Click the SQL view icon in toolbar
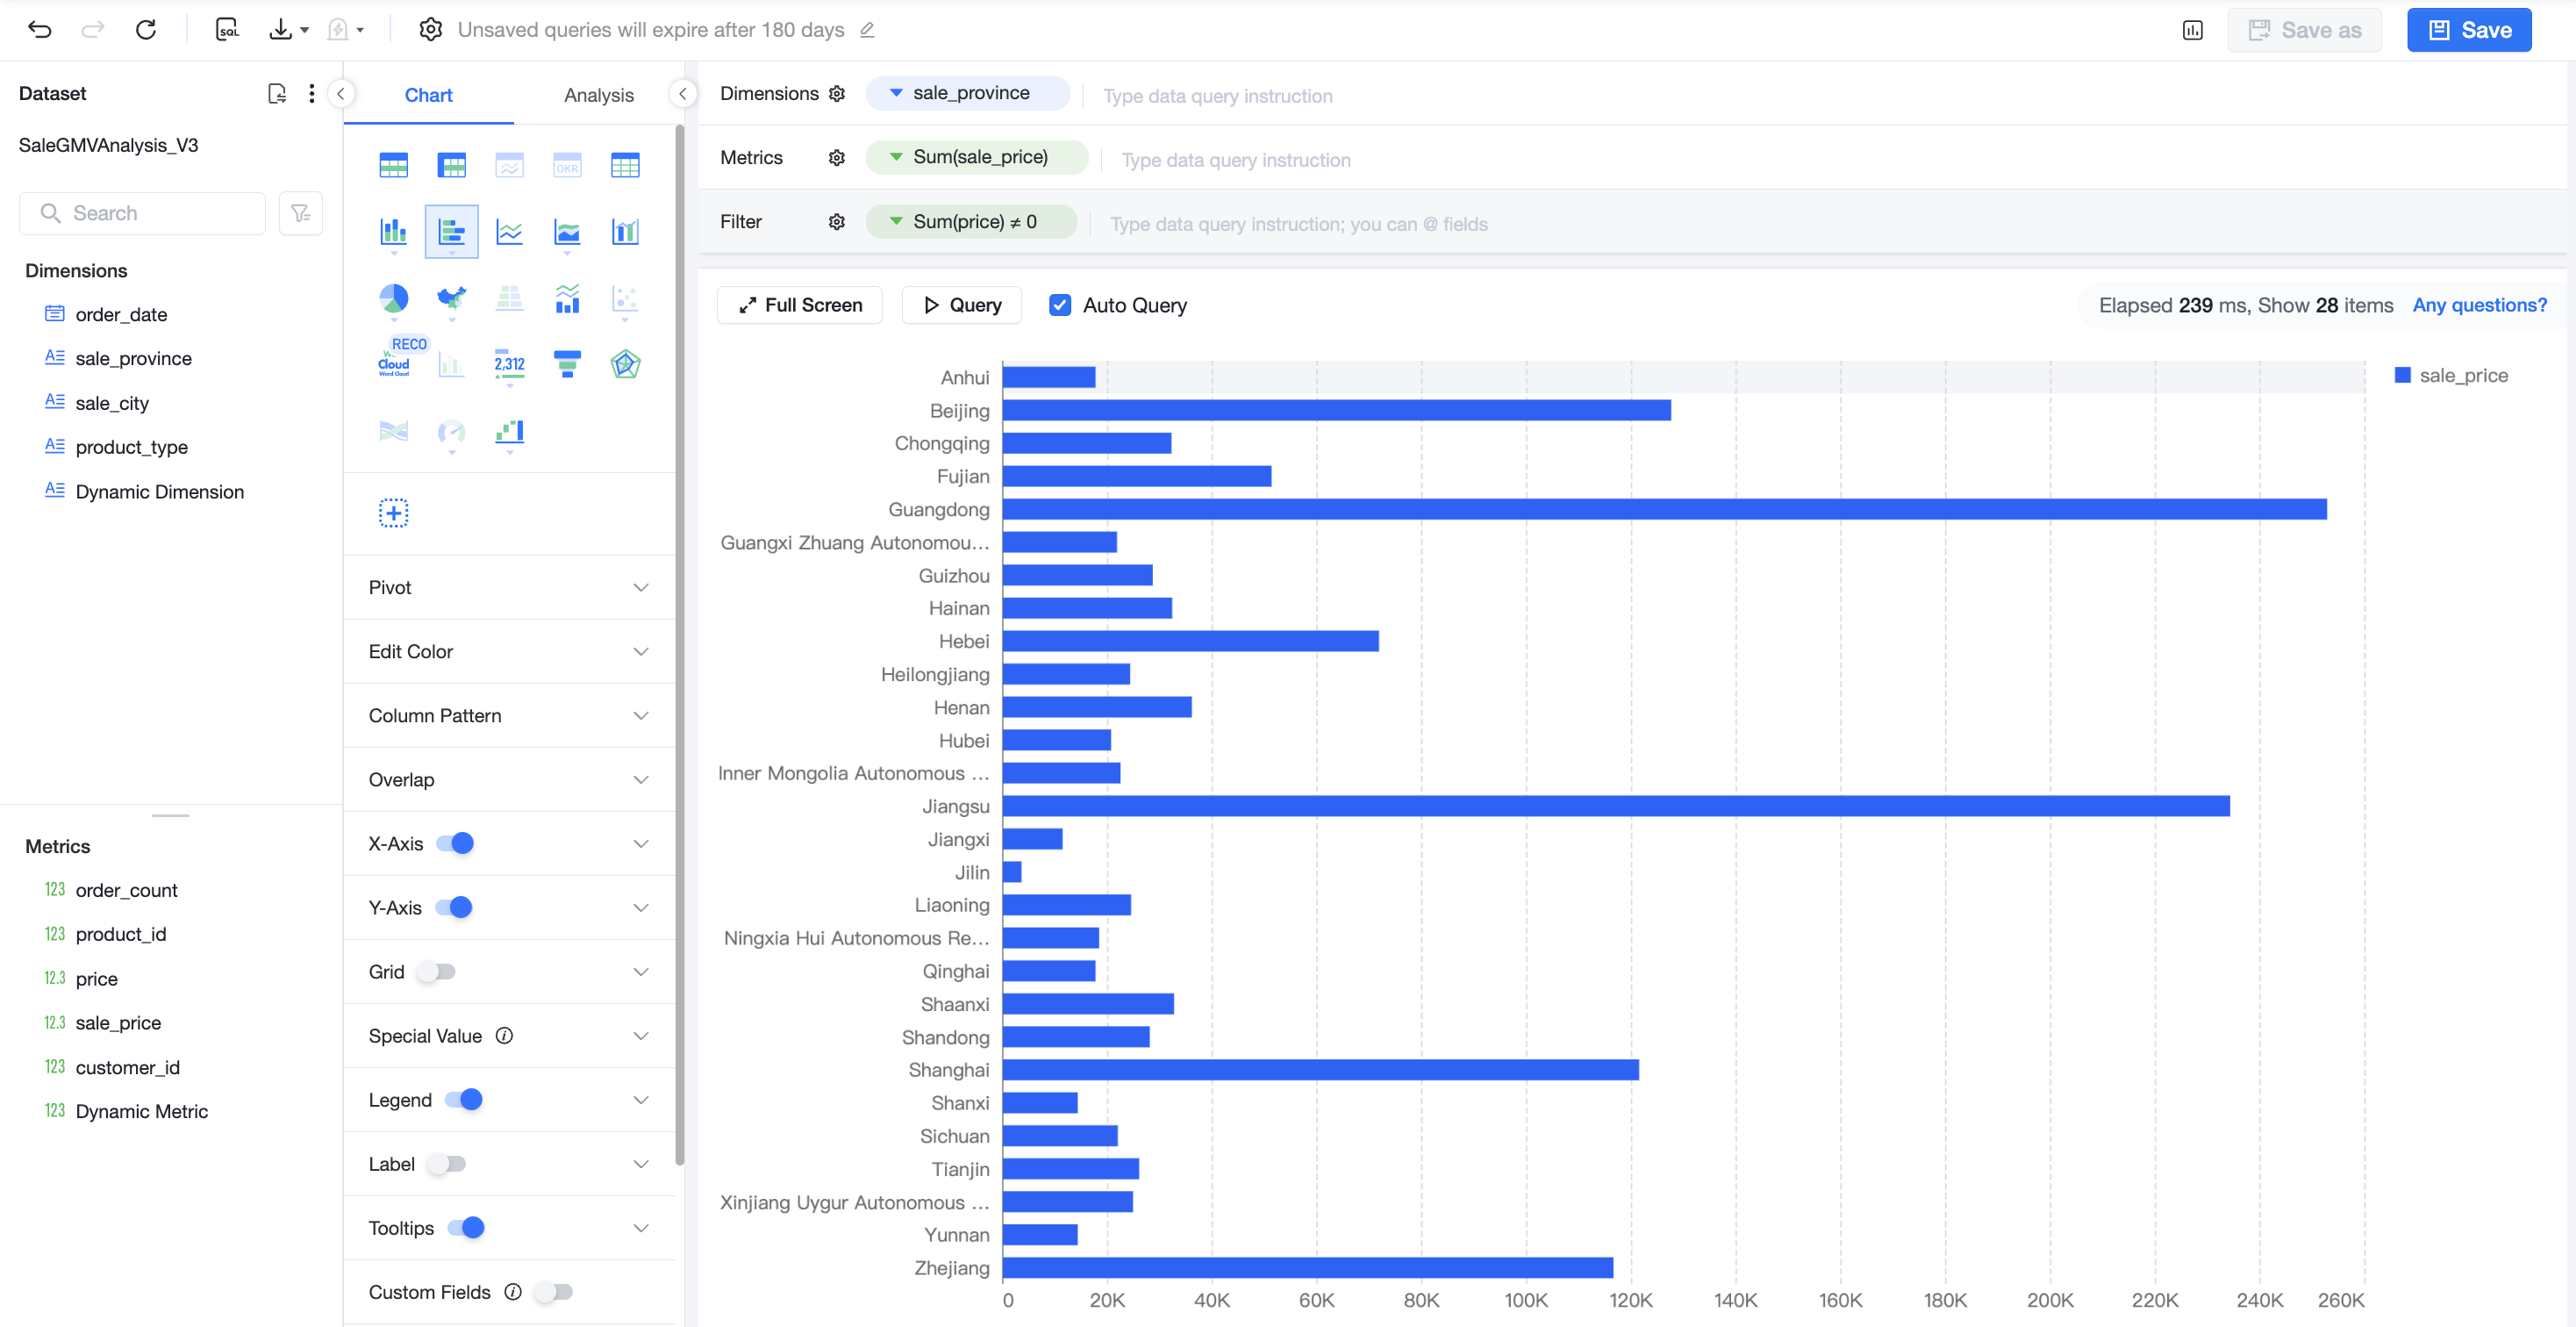The height and width of the screenshot is (1327, 2576). (x=228, y=30)
